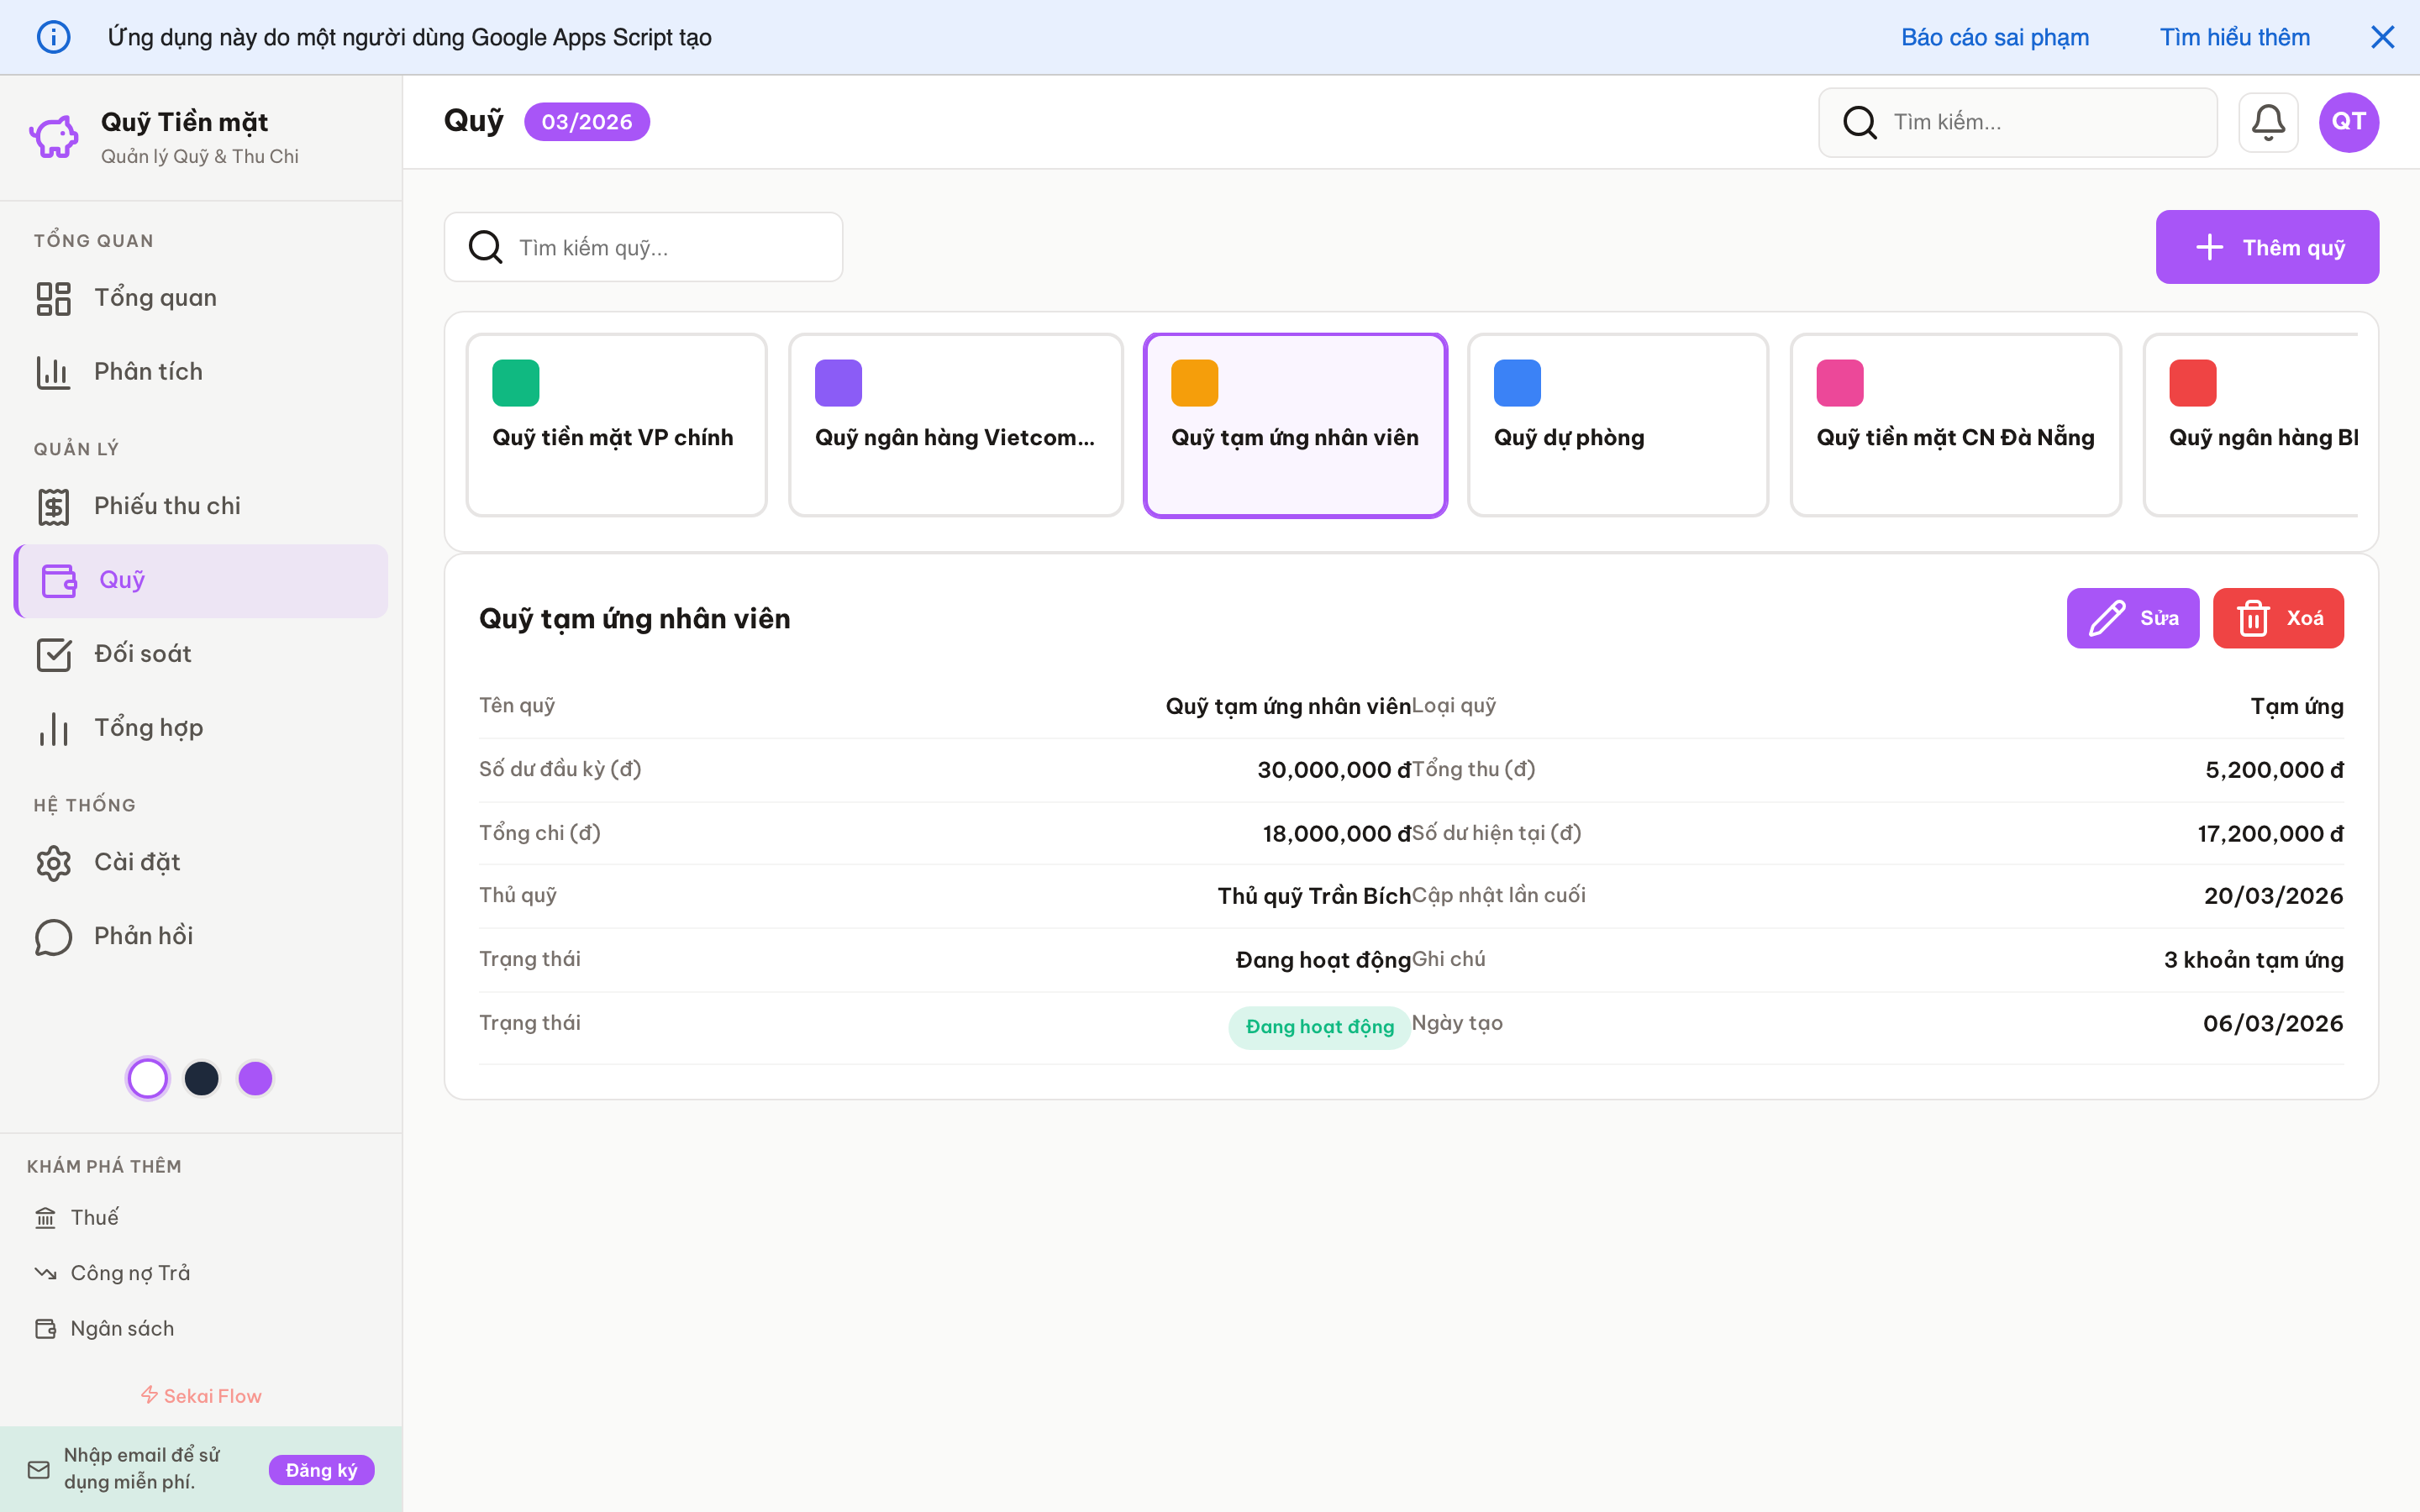Image resolution: width=2420 pixels, height=1512 pixels.
Task: Click the Thêm quỹ button
Action: (x=2267, y=247)
